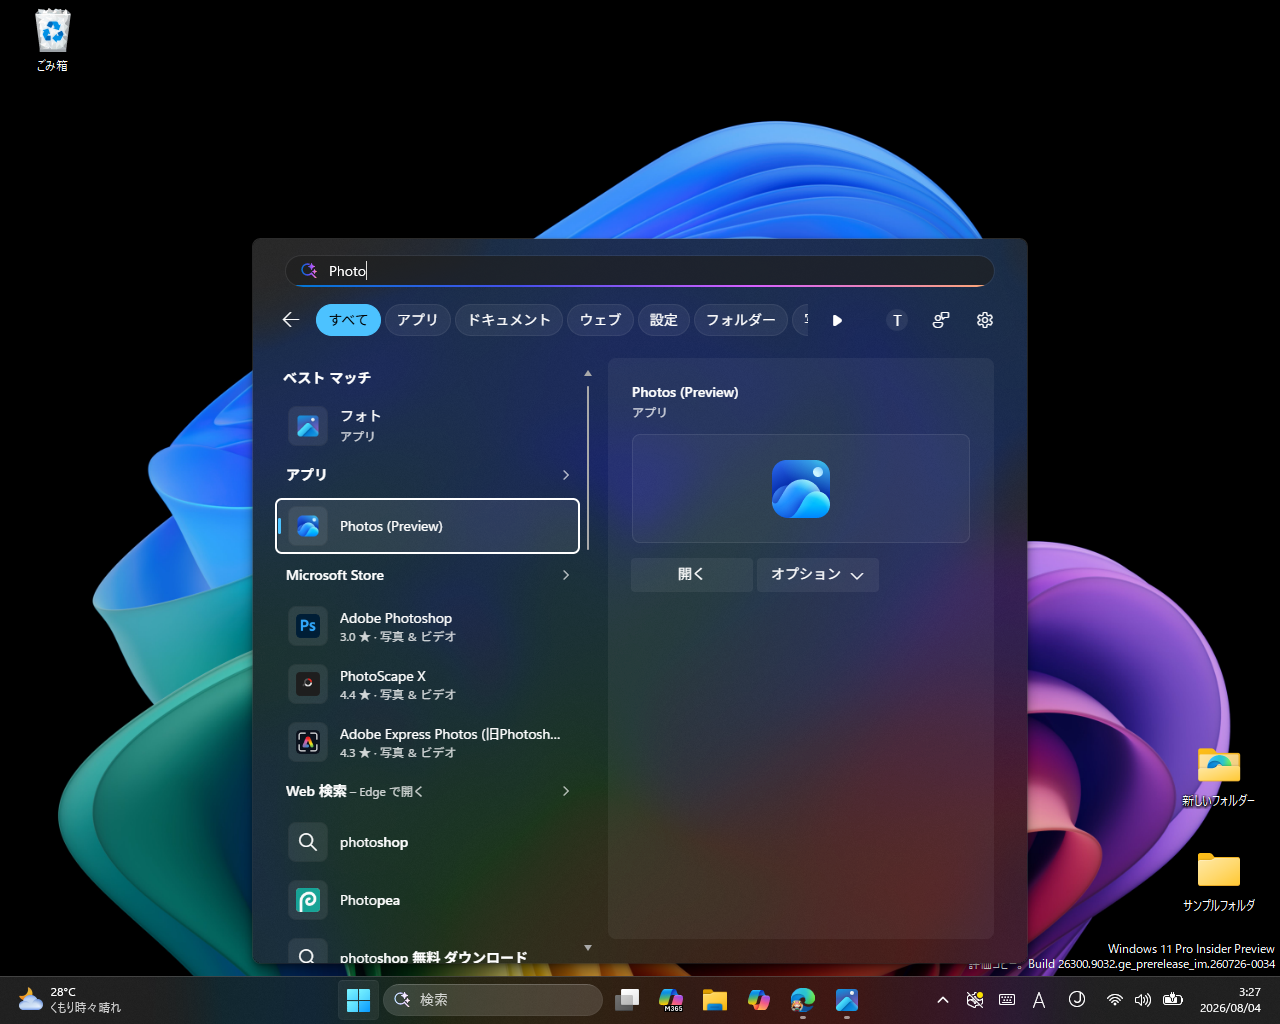Open the オプション dropdown in preview pane
This screenshot has height=1024, width=1280.
818,575
